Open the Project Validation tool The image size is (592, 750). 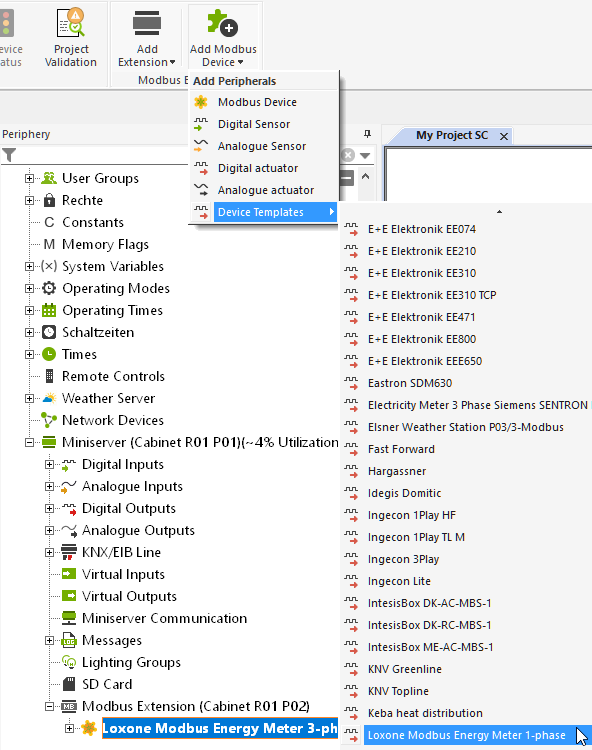71,38
